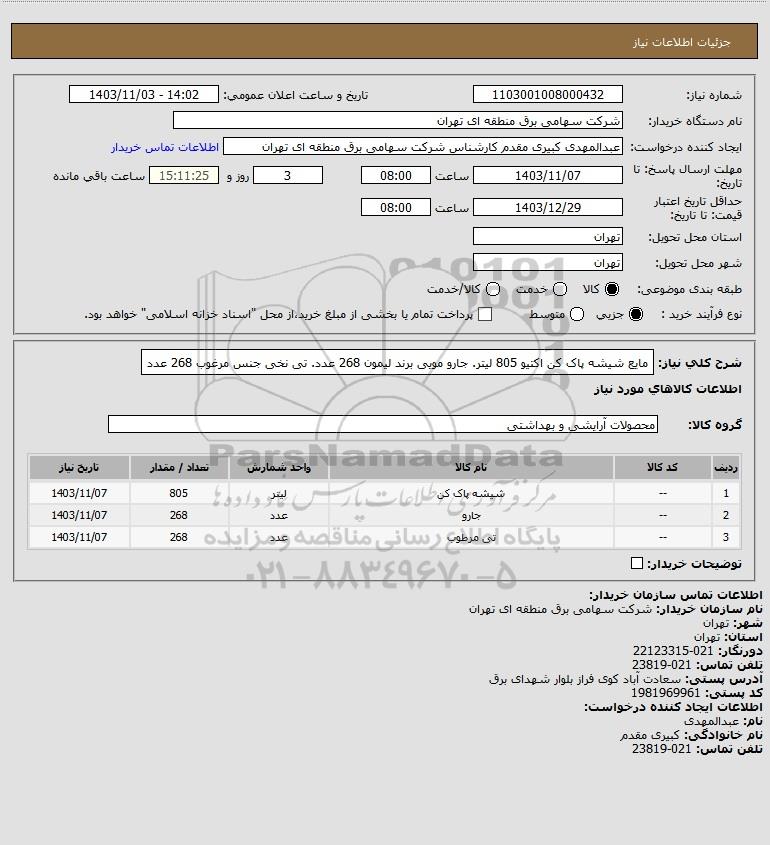Select the کالا radio button
Image resolution: width=770 pixels, height=845 pixels.
coord(612,289)
